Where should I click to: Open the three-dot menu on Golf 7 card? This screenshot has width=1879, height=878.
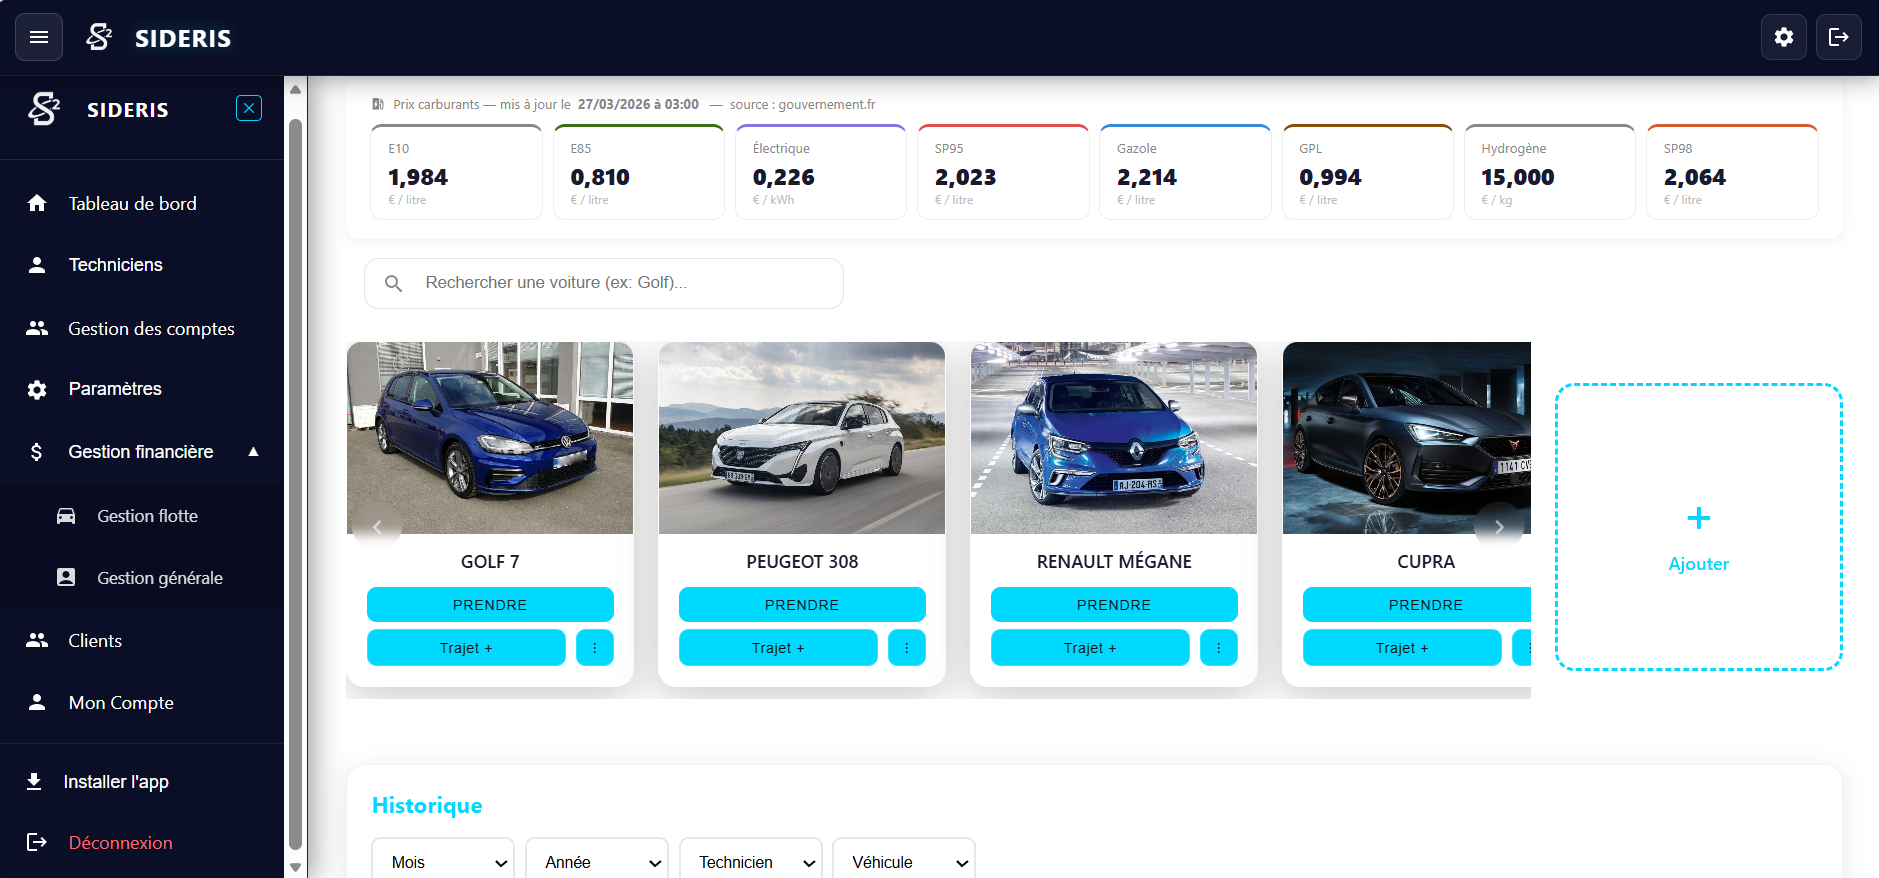595,647
